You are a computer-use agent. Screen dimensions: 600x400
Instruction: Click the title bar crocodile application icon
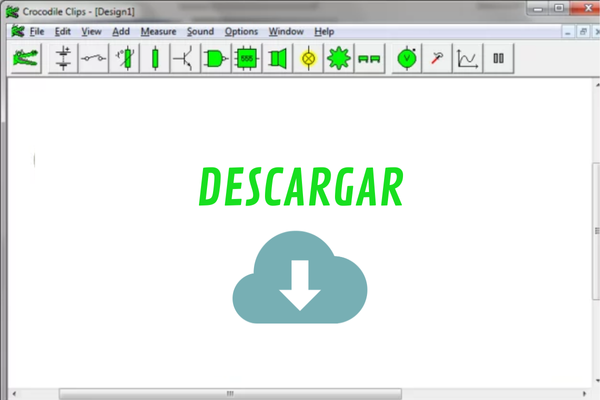tap(12, 11)
